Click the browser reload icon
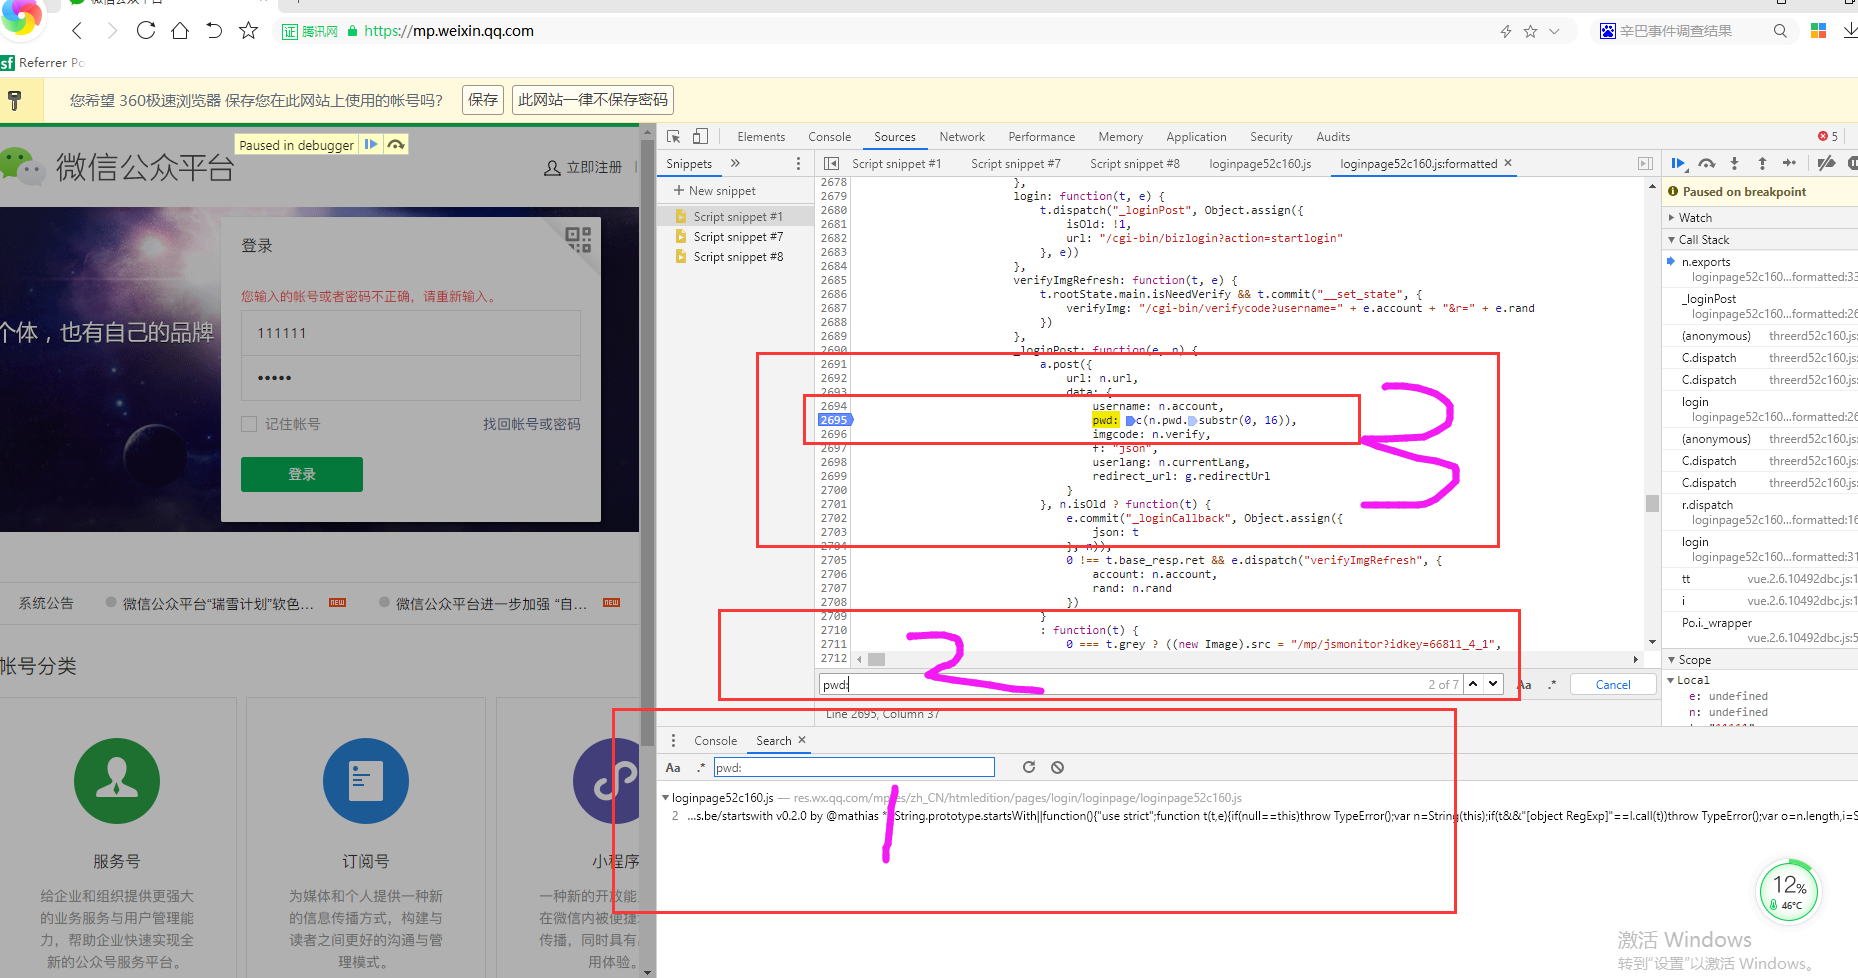1858x978 pixels. 146,31
